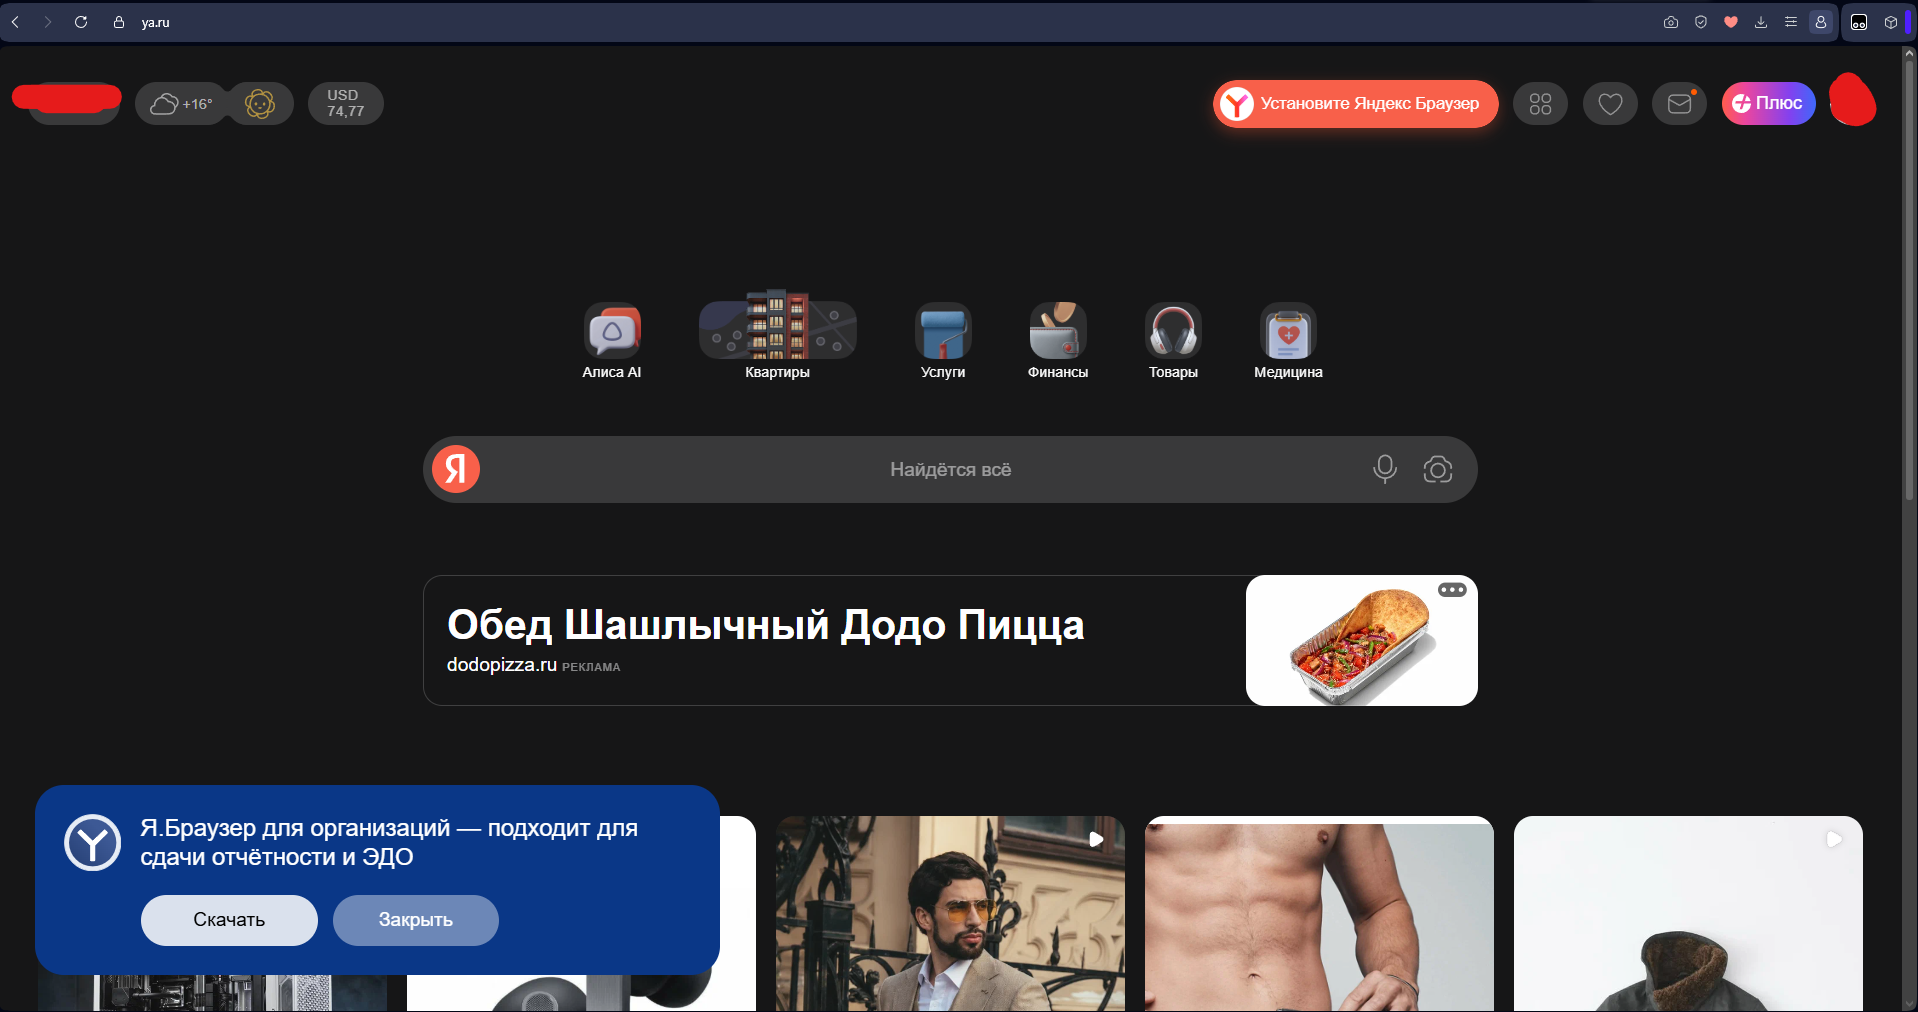Play video on the sunglasses man card
Image resolution: width=1918 pixels, height=1012 pixels.
(x=1096, y=839)
